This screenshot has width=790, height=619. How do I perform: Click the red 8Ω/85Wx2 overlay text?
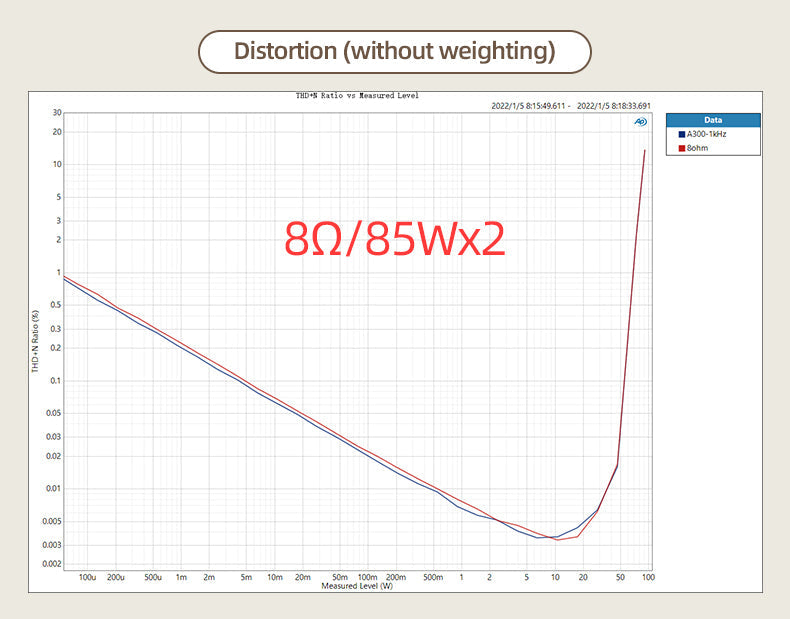click(x=395, y=238)
